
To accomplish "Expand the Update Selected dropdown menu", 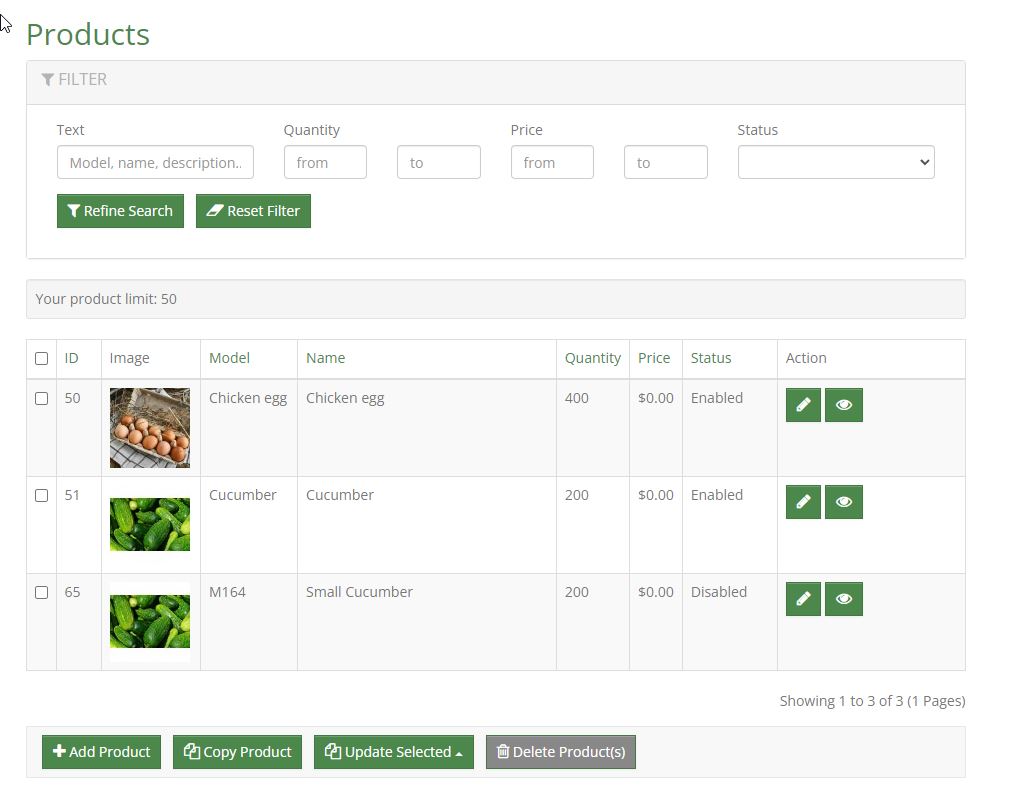I will coord(393,752).
